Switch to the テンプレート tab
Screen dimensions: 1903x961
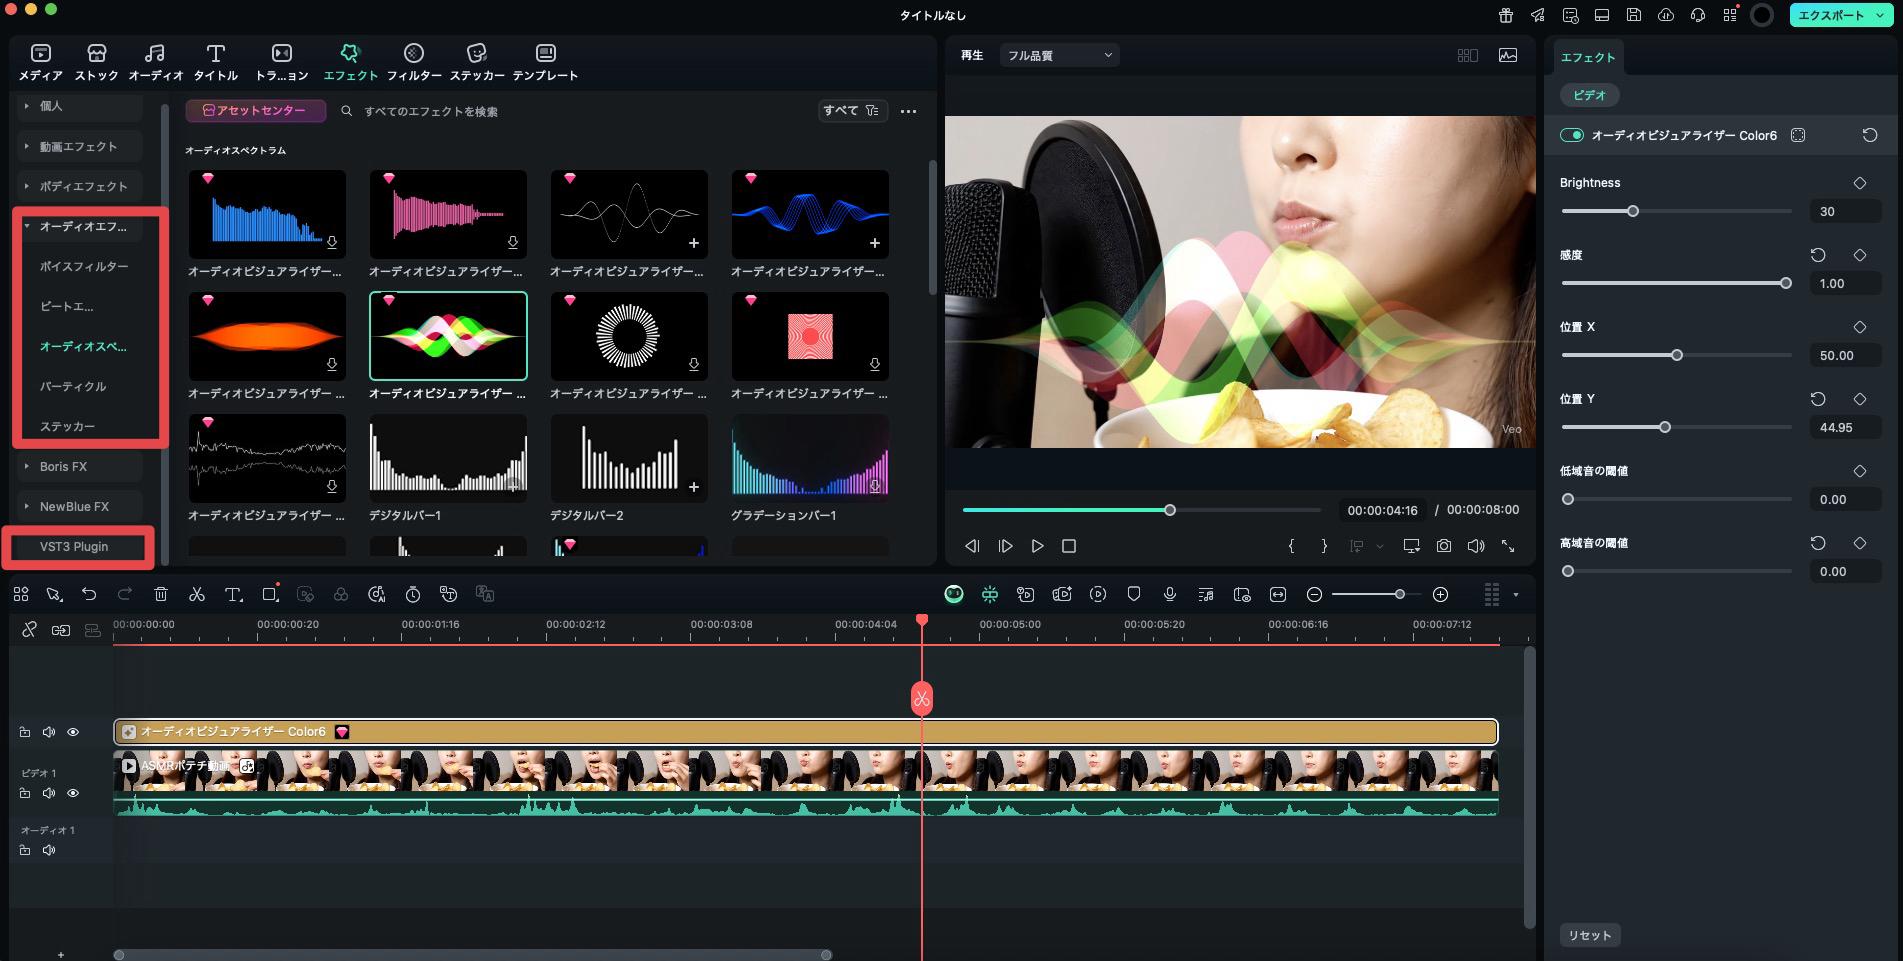(x=545, y=62)
